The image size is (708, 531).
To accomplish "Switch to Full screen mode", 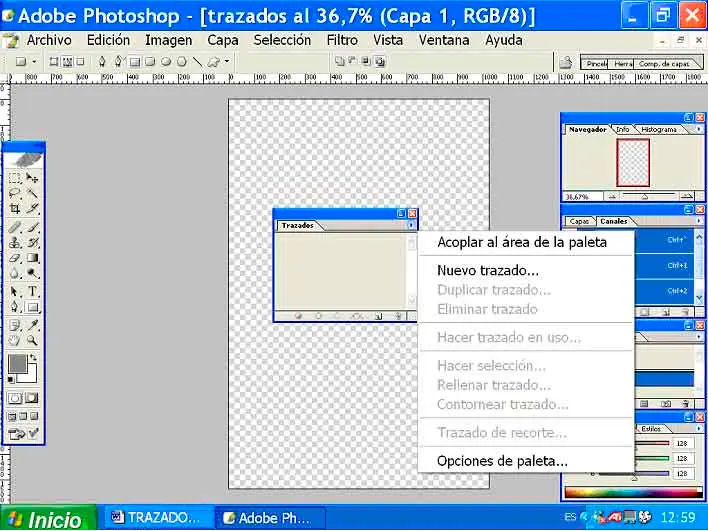I will tap(34, 416).
